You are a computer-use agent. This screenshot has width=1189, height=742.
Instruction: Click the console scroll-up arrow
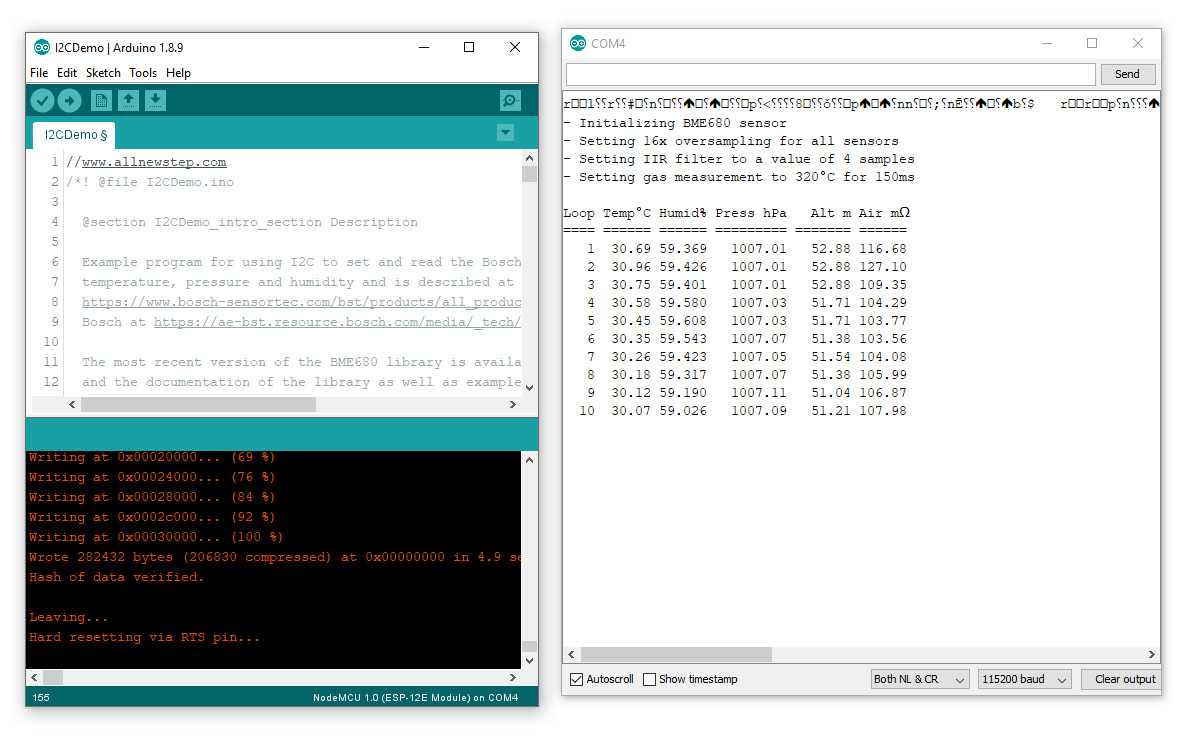pos(529,460)
